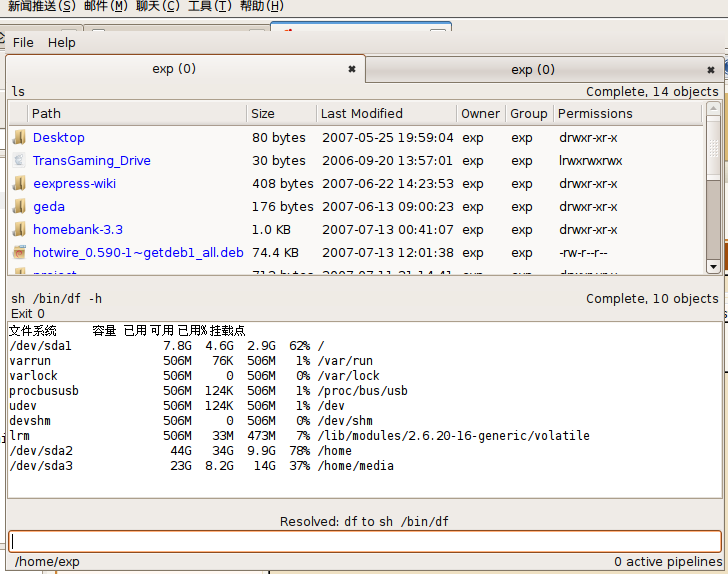Click the geda folder icon
Image resolution: width=728 pixels, height=574 pixels.
click(19, 206)
